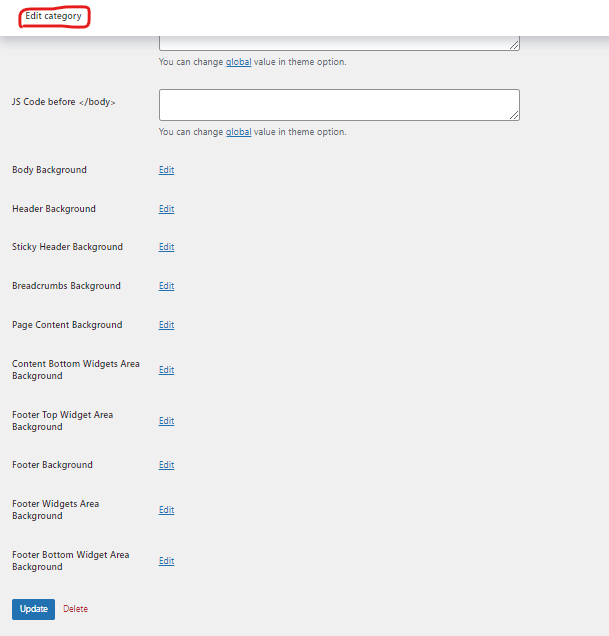
Task: Click the Update button
Action: coord(33,609)
